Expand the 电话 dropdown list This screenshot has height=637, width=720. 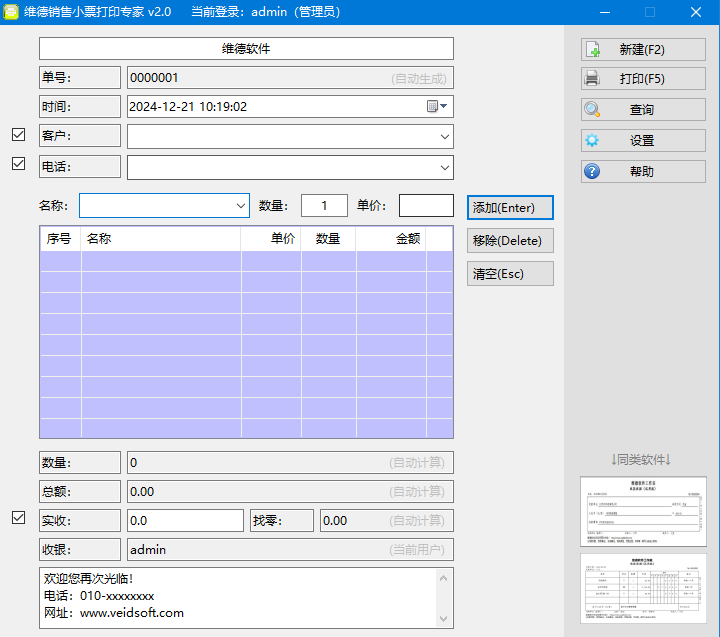click(x=444, y=167)
